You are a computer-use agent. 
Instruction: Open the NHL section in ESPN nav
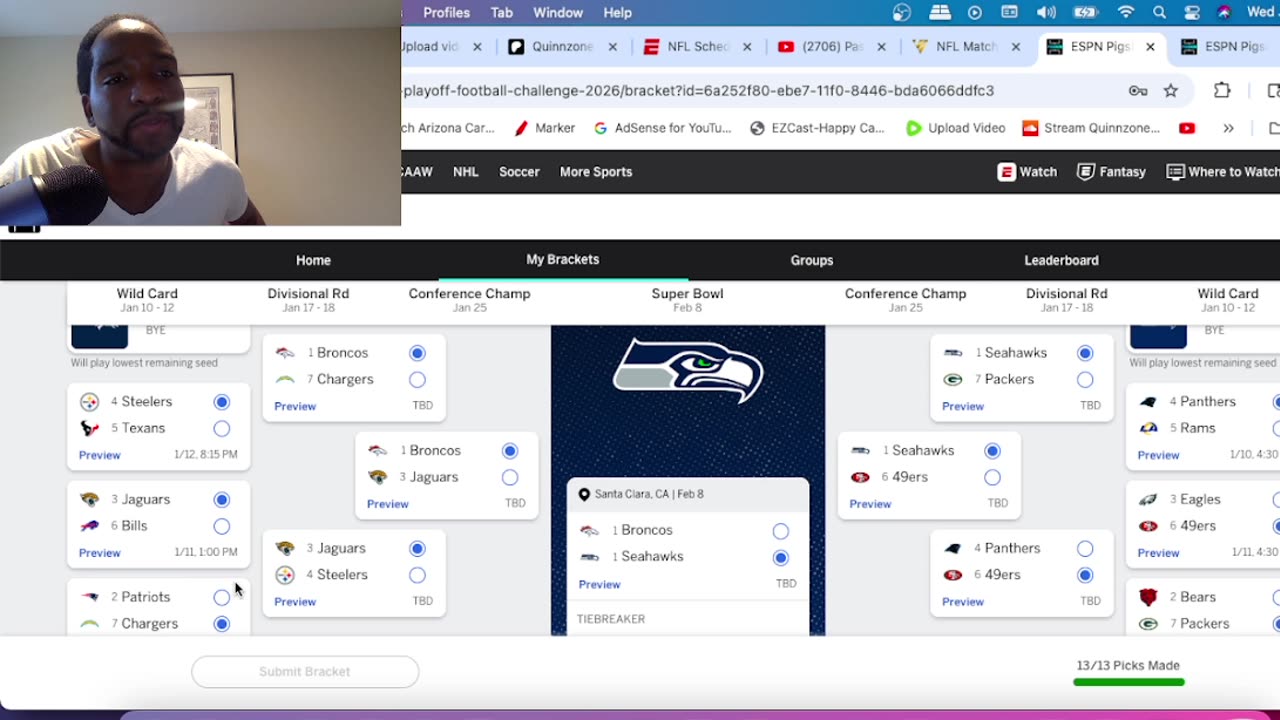(x=466, y=172)
